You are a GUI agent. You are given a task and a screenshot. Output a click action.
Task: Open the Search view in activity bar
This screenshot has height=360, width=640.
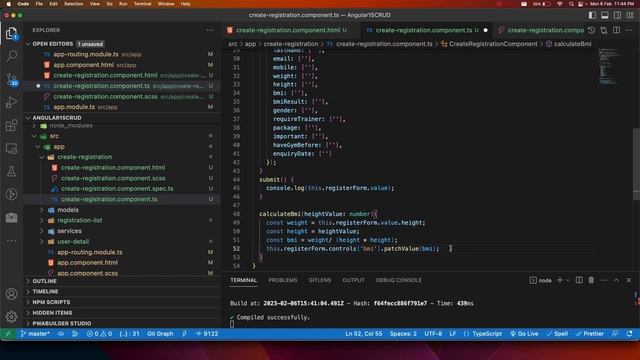pos(11,56)
